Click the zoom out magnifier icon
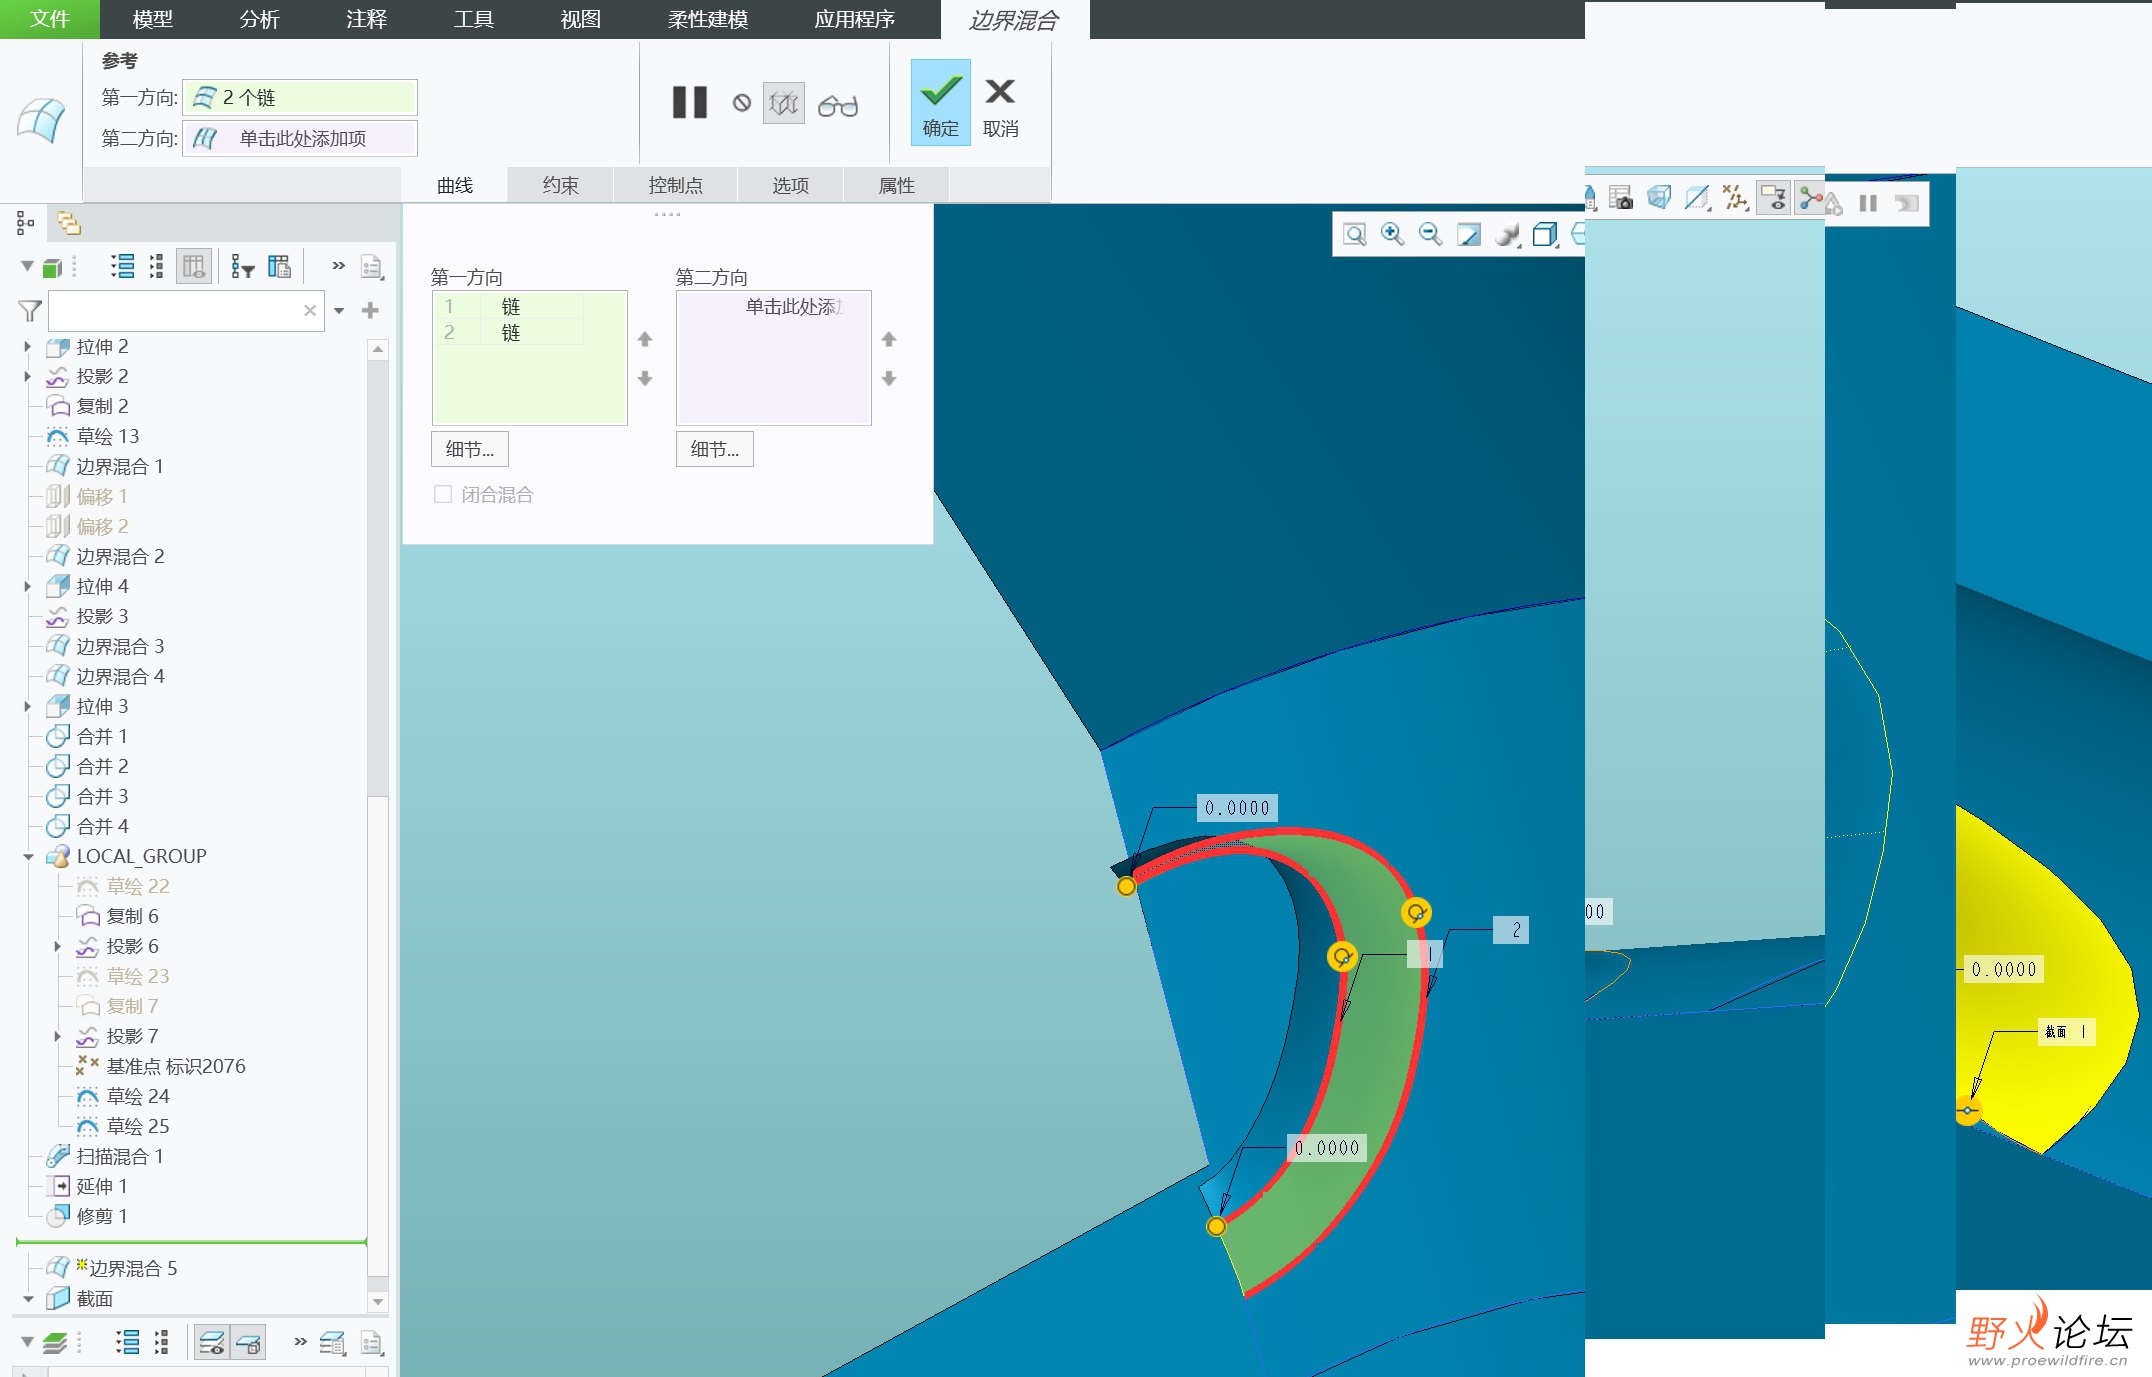The image size is (2152, 1377). [x=1430, y=234]
